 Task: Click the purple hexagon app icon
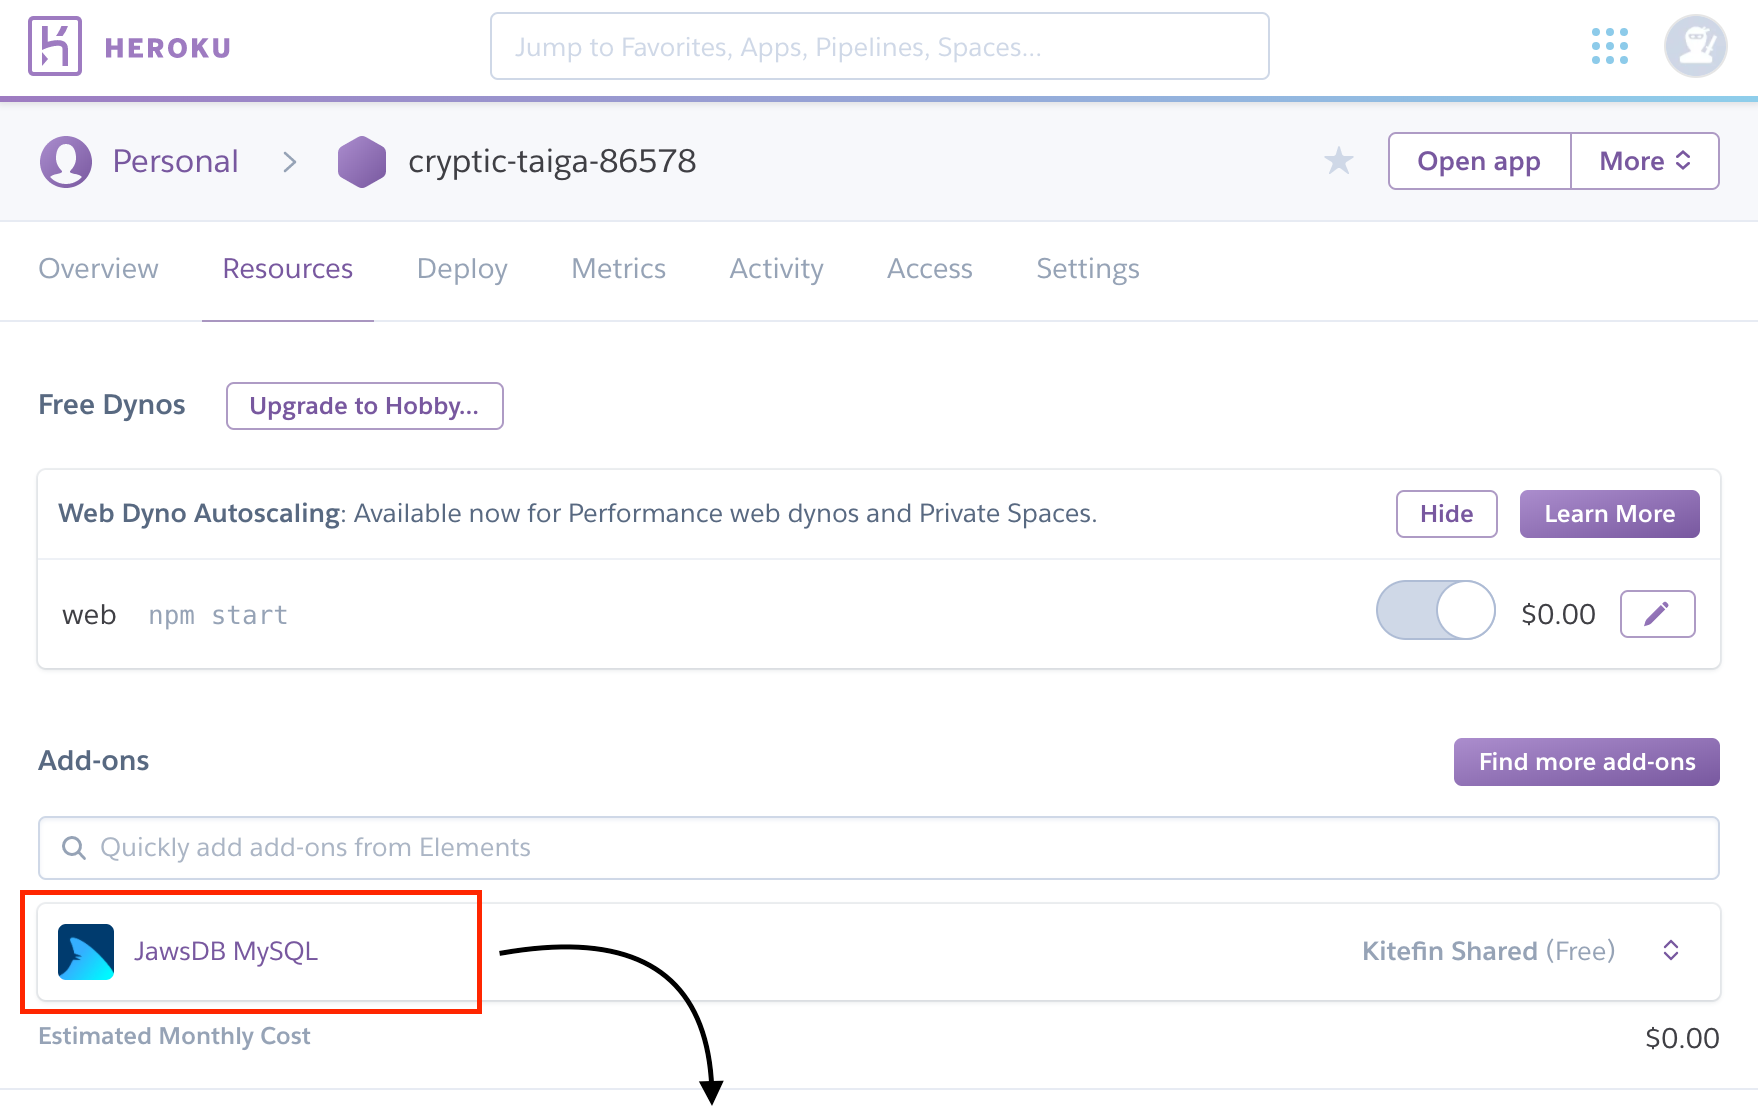point(362,160)
